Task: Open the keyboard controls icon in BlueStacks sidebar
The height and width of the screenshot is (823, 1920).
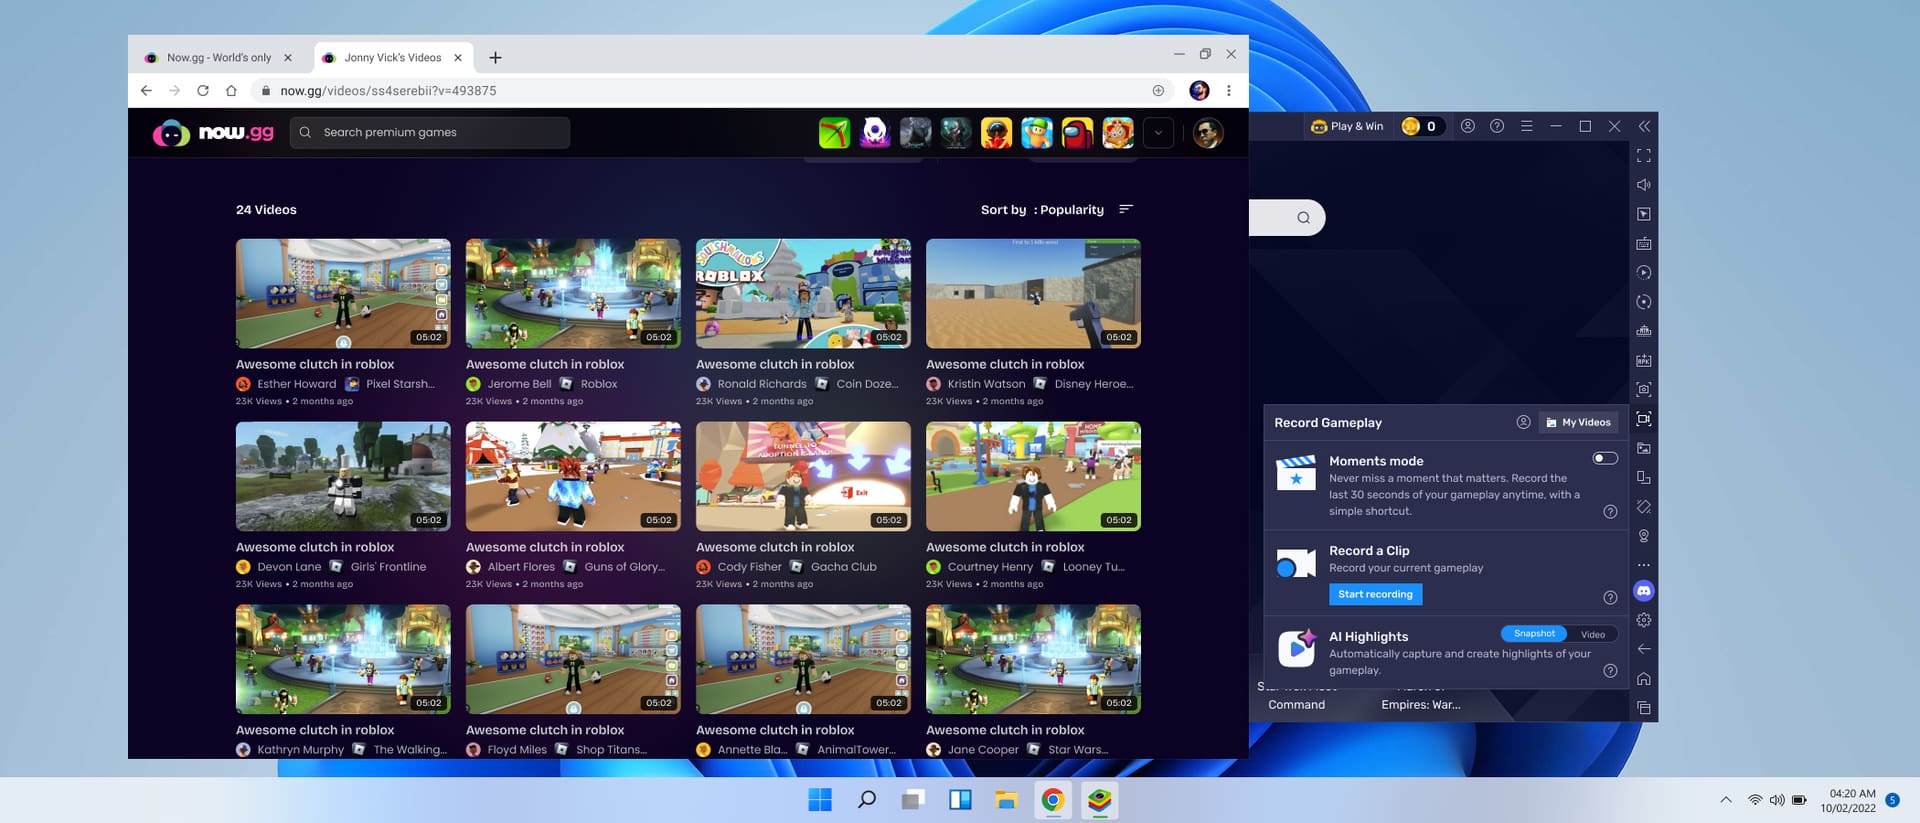Action: (1644, 243)
